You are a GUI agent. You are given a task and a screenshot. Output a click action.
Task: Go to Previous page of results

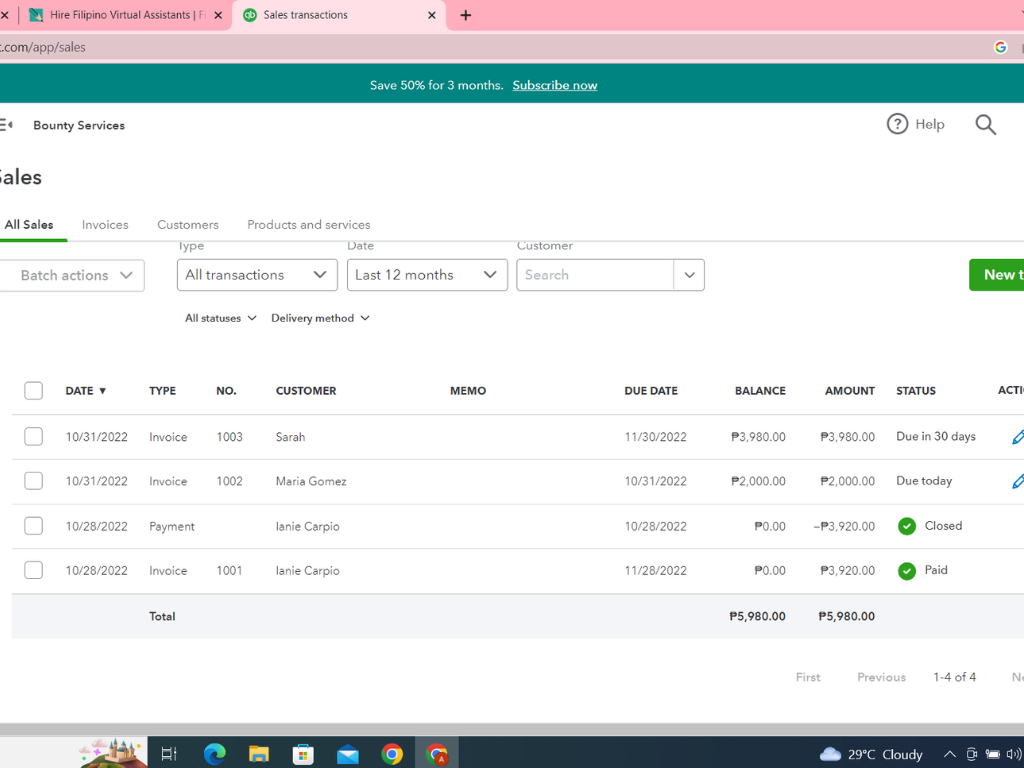[x=881, y=677]
